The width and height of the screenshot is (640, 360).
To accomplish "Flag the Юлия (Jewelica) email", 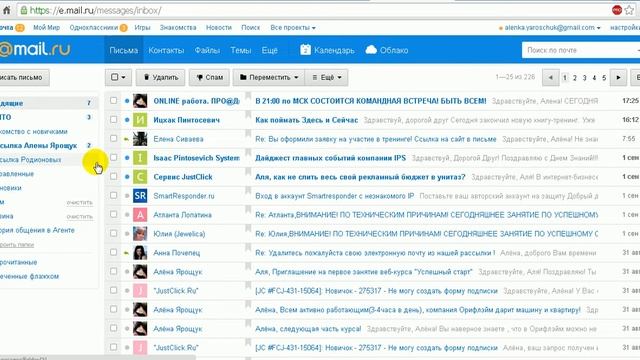I will [248, 229].
